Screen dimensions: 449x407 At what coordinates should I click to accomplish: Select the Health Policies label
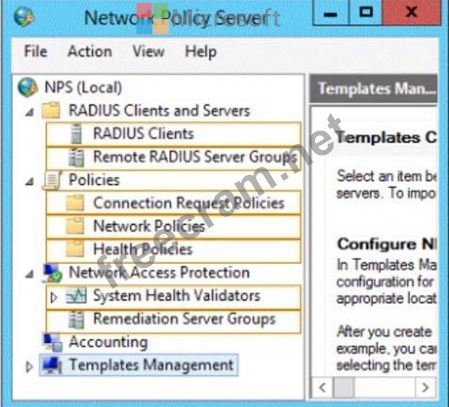(x=143, y=249)
